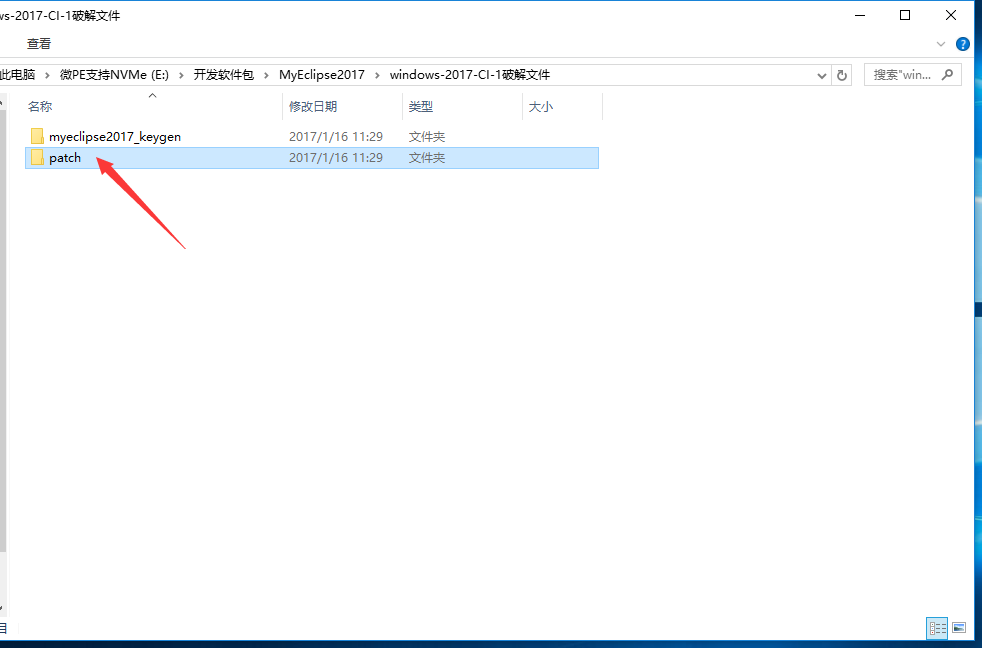Viewport: 982px width, 648px height.
Task: Click windows-2017-CI-1破解文件 breadcrumb segment
Action: click(x=470, y=75)
